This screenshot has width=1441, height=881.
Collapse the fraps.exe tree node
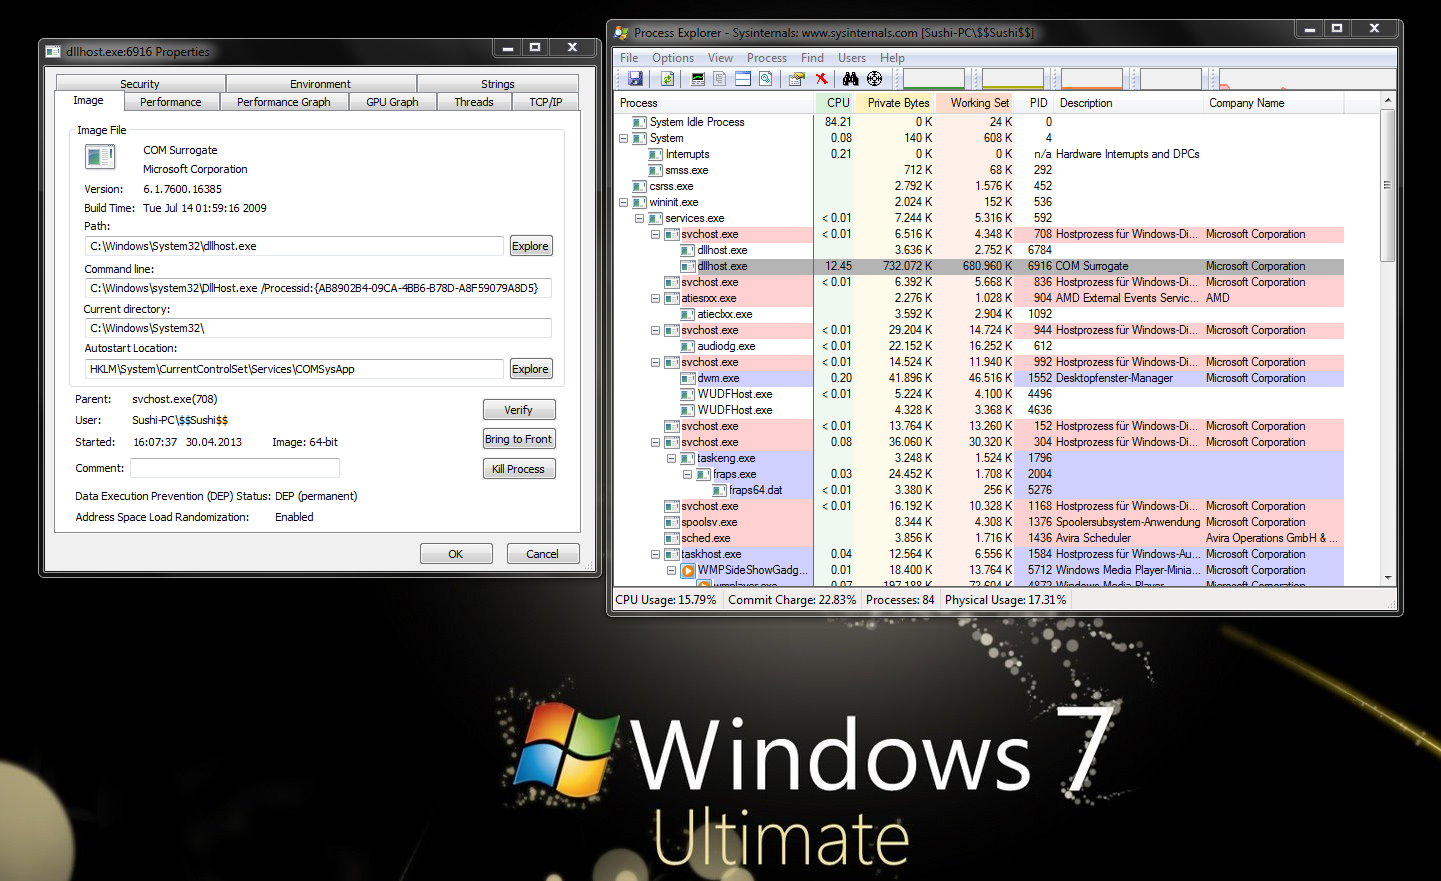(687, 474)
